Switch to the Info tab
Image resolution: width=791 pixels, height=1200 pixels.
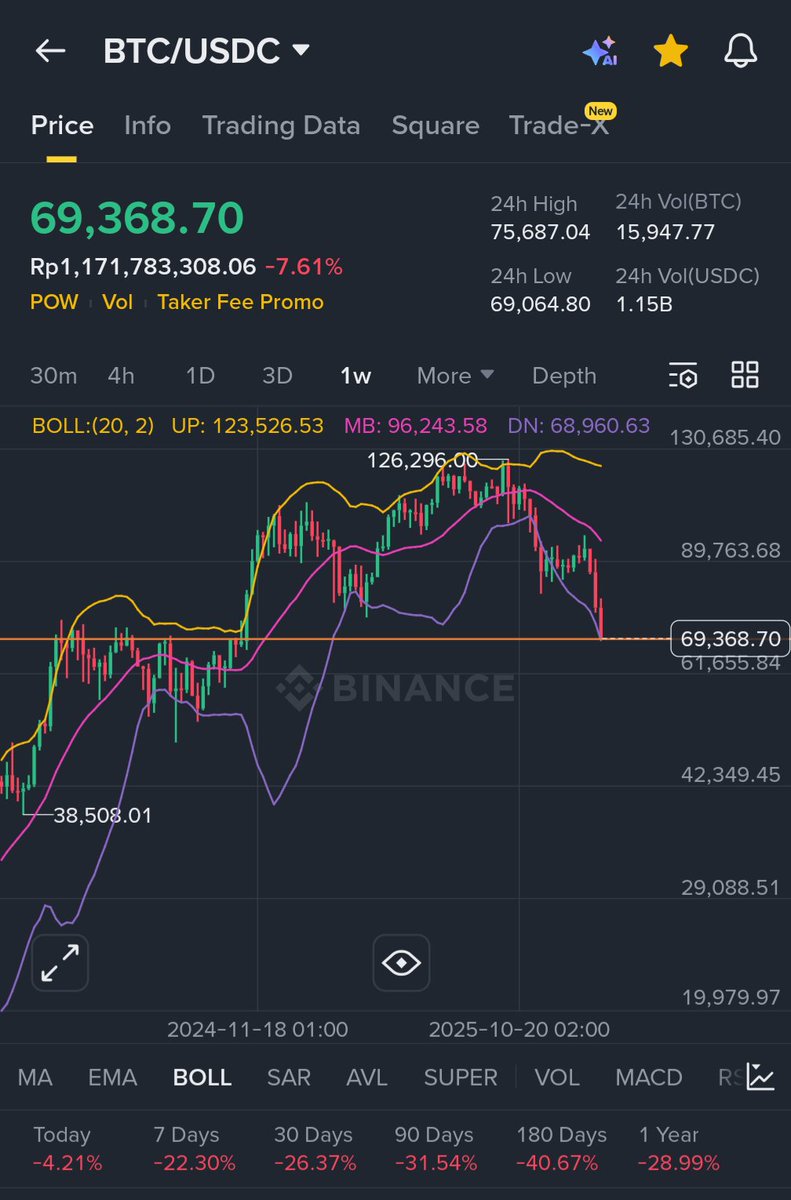[147, 125]
